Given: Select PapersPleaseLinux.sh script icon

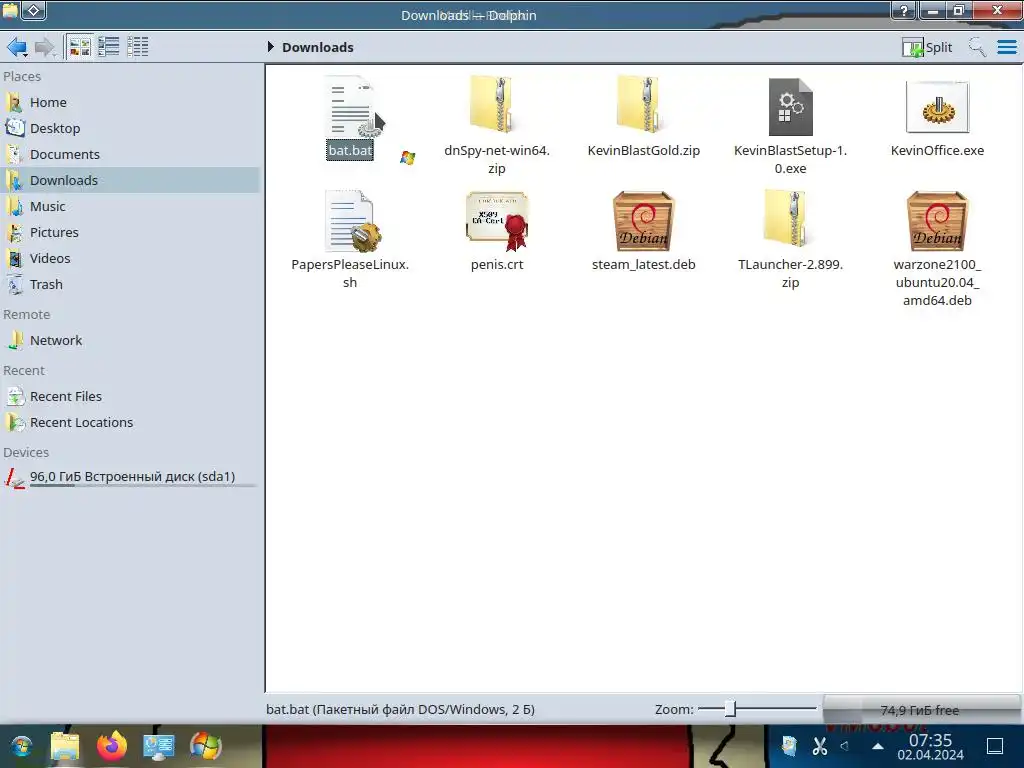Looking at the screenshot, I should click(x=351, y=221).
